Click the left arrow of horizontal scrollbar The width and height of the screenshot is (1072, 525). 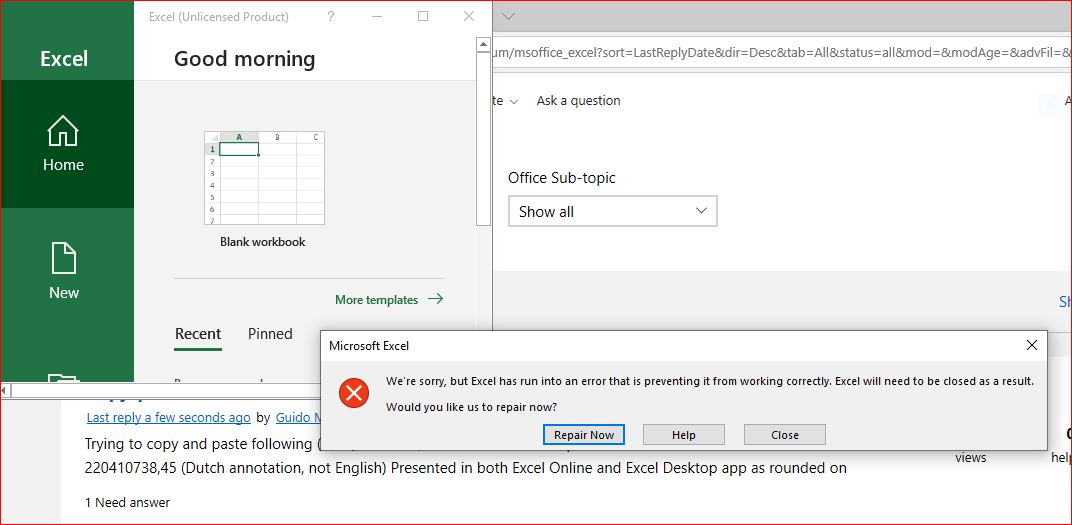click(5, 390)
